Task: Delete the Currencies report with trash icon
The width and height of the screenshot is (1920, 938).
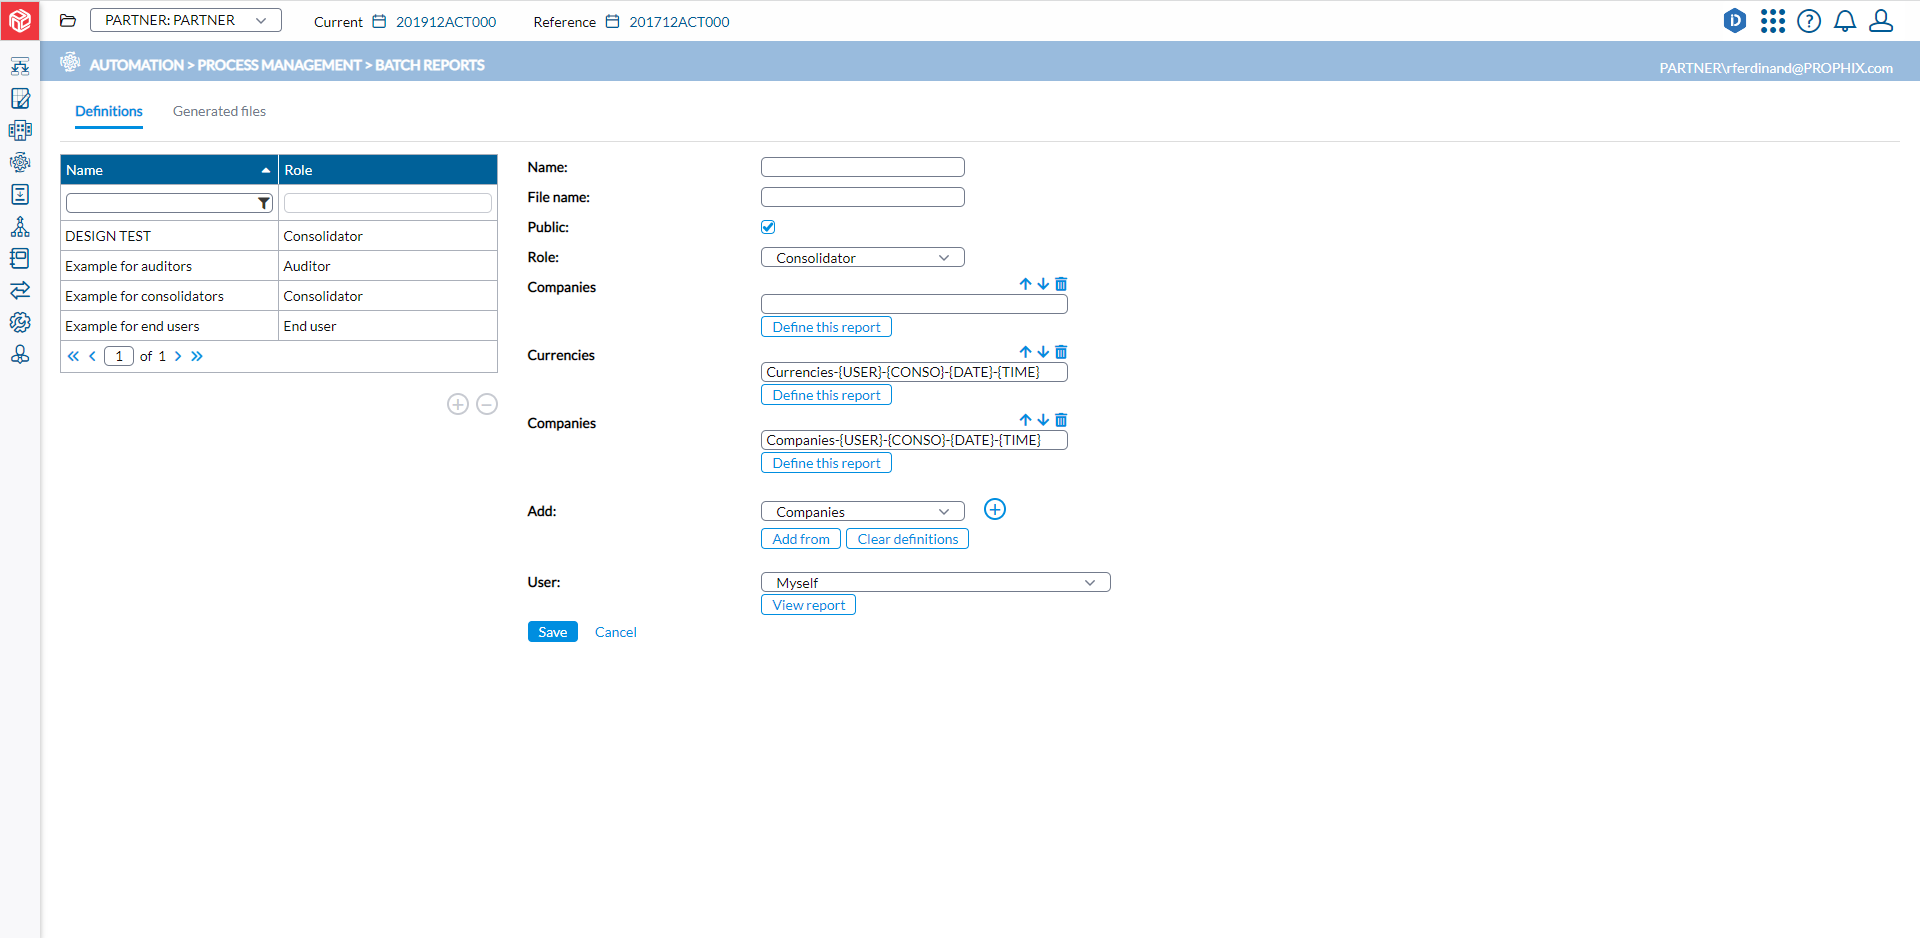Action: click(x=1061, y=352)
